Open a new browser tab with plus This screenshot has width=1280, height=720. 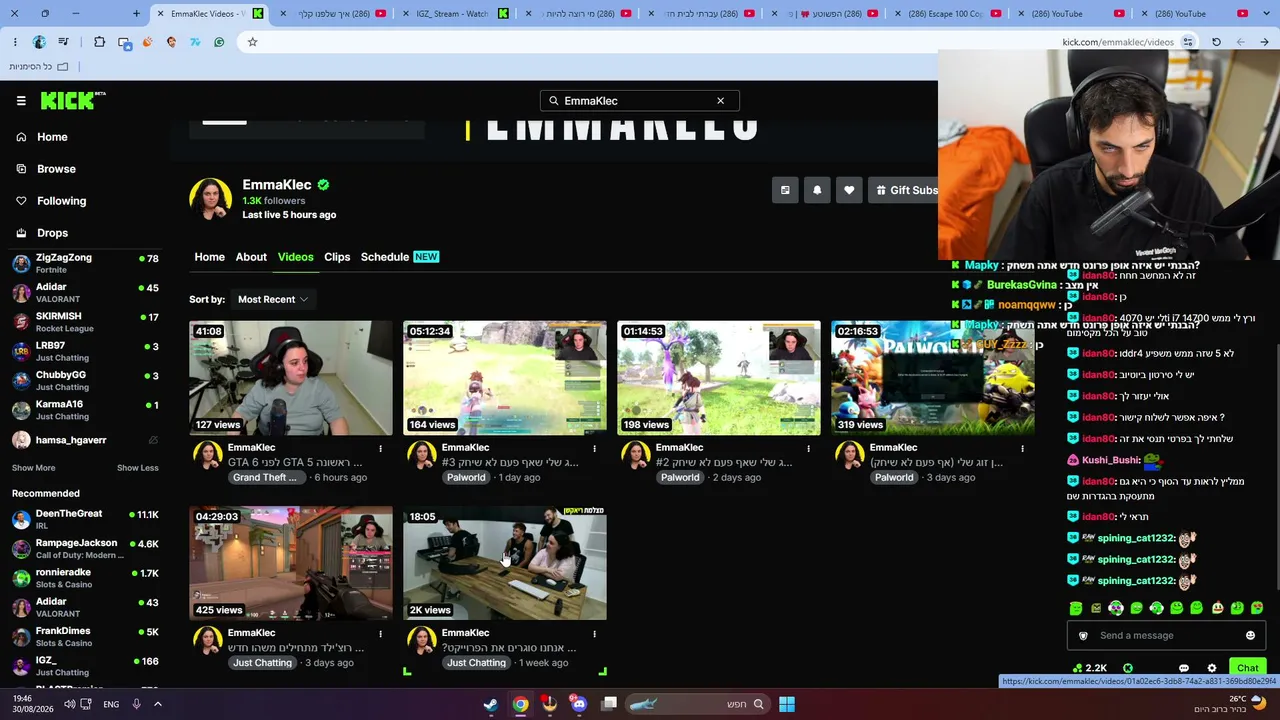pos(136,14)
